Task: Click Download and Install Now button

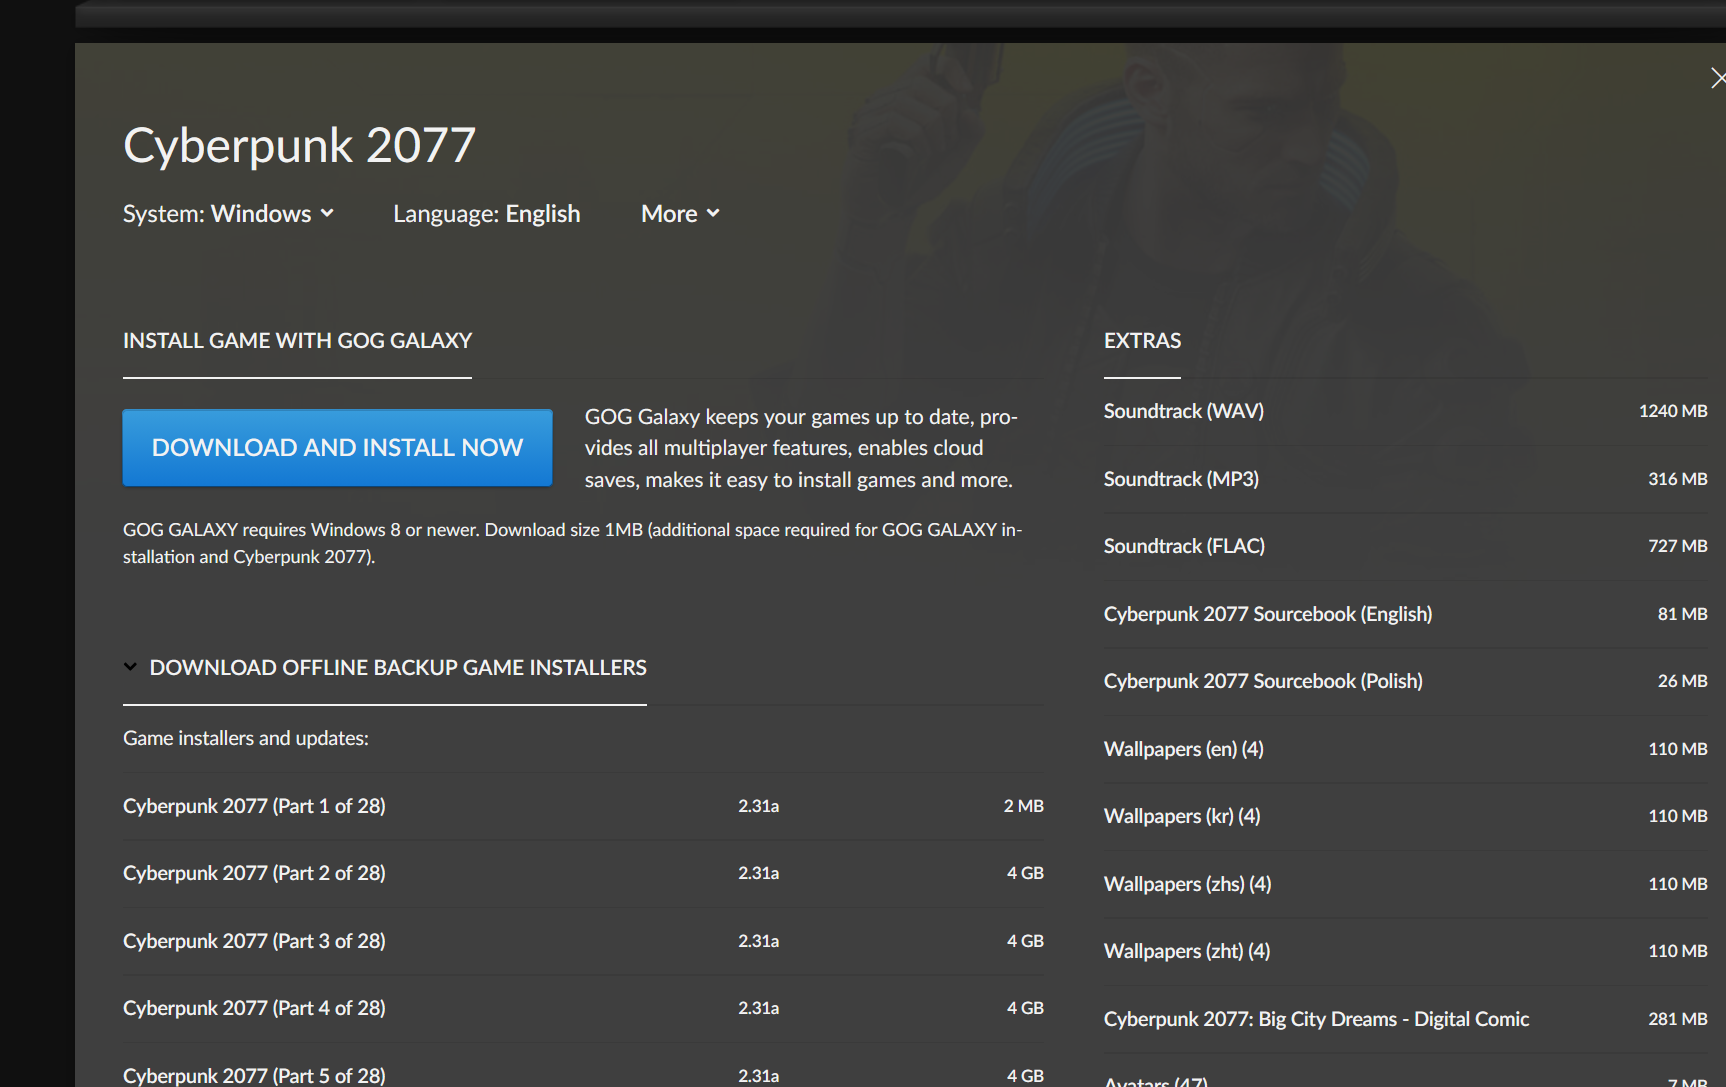Action: pyautogui.click(x=337, y=447)
